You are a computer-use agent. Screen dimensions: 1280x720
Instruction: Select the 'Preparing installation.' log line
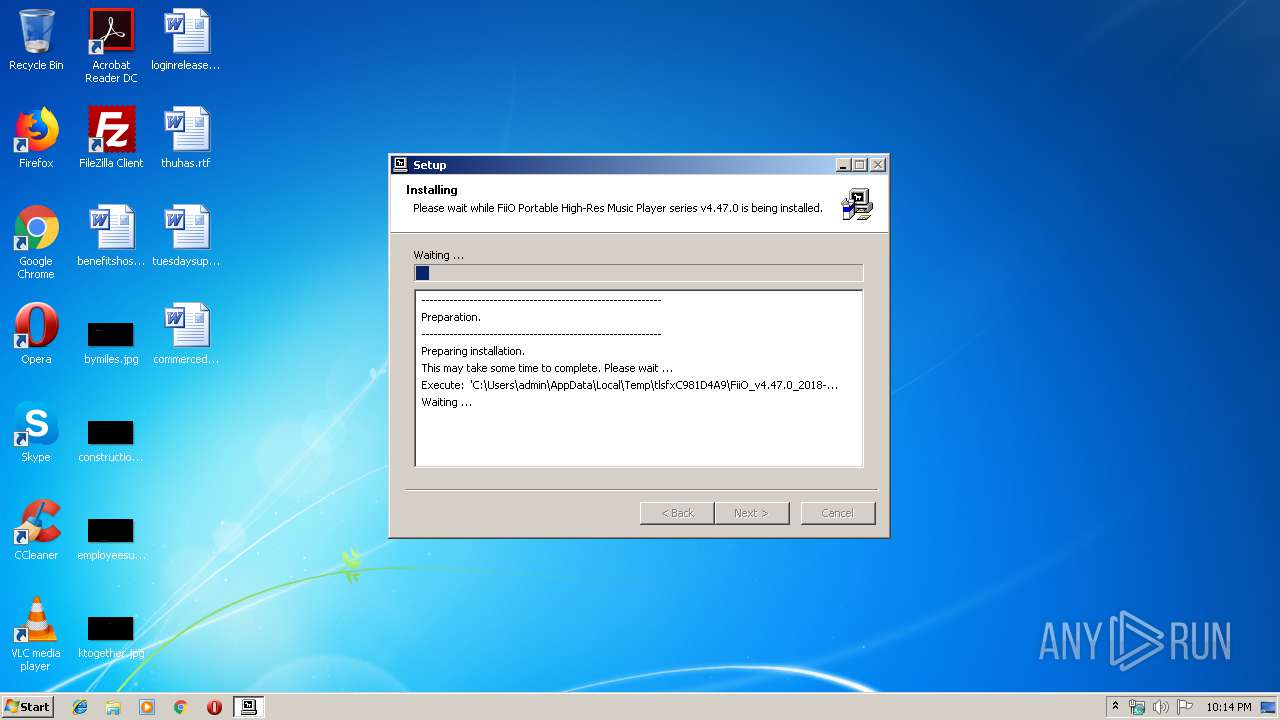pos(473,351)
